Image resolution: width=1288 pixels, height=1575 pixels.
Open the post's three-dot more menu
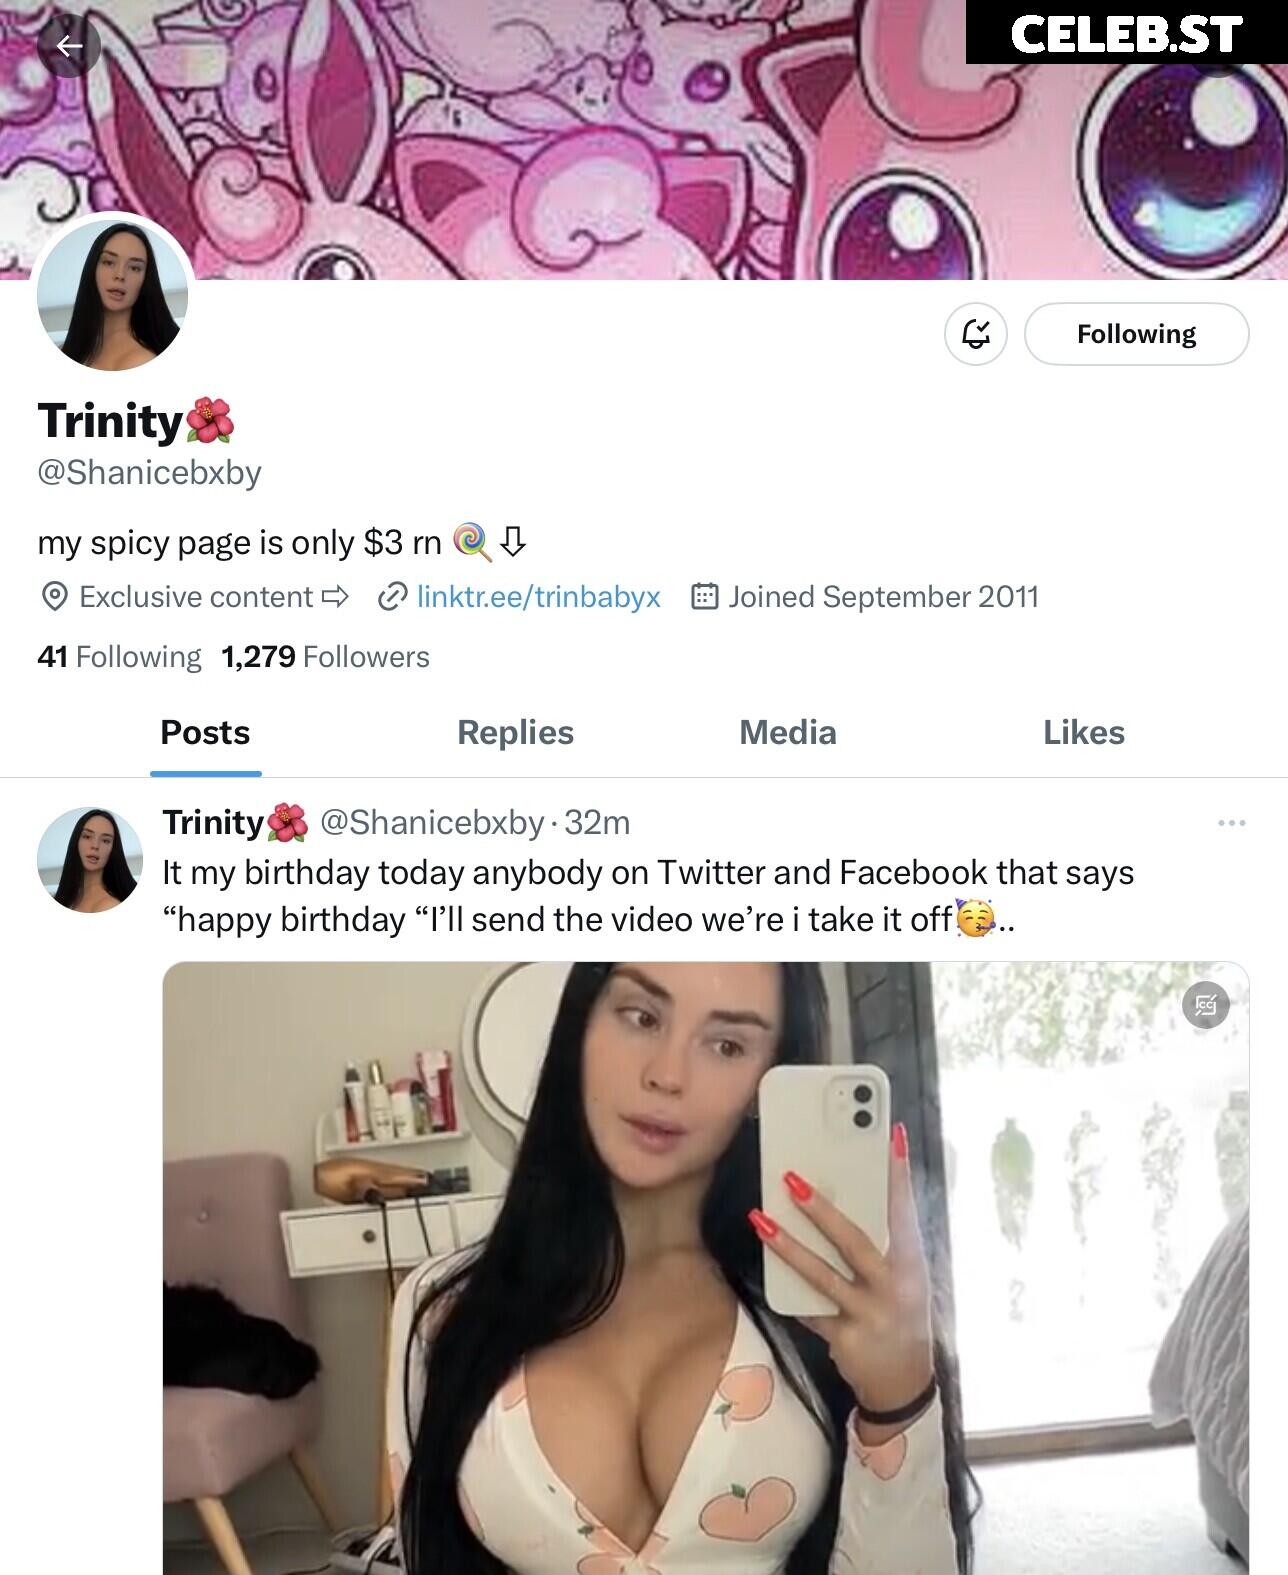pyautogui.click(x=1231, y=823)
